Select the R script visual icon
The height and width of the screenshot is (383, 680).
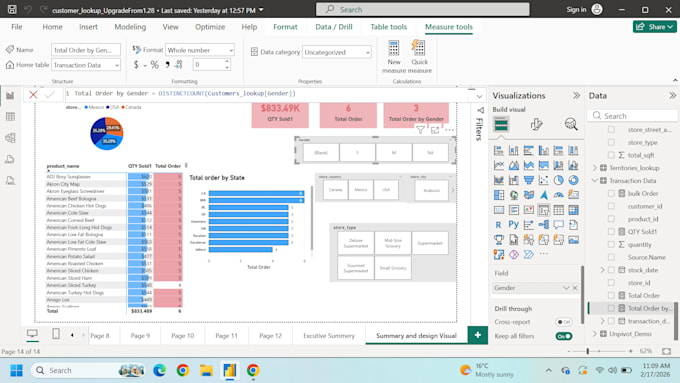499,225
